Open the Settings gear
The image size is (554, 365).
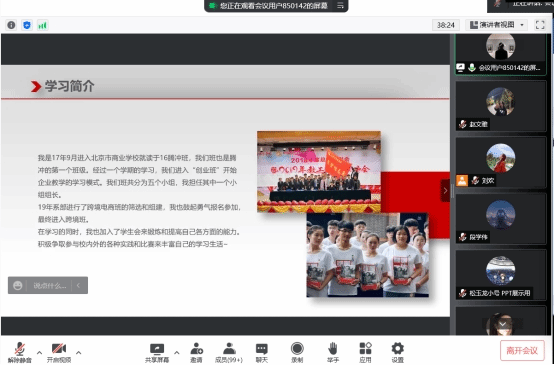tap(397, 353)
